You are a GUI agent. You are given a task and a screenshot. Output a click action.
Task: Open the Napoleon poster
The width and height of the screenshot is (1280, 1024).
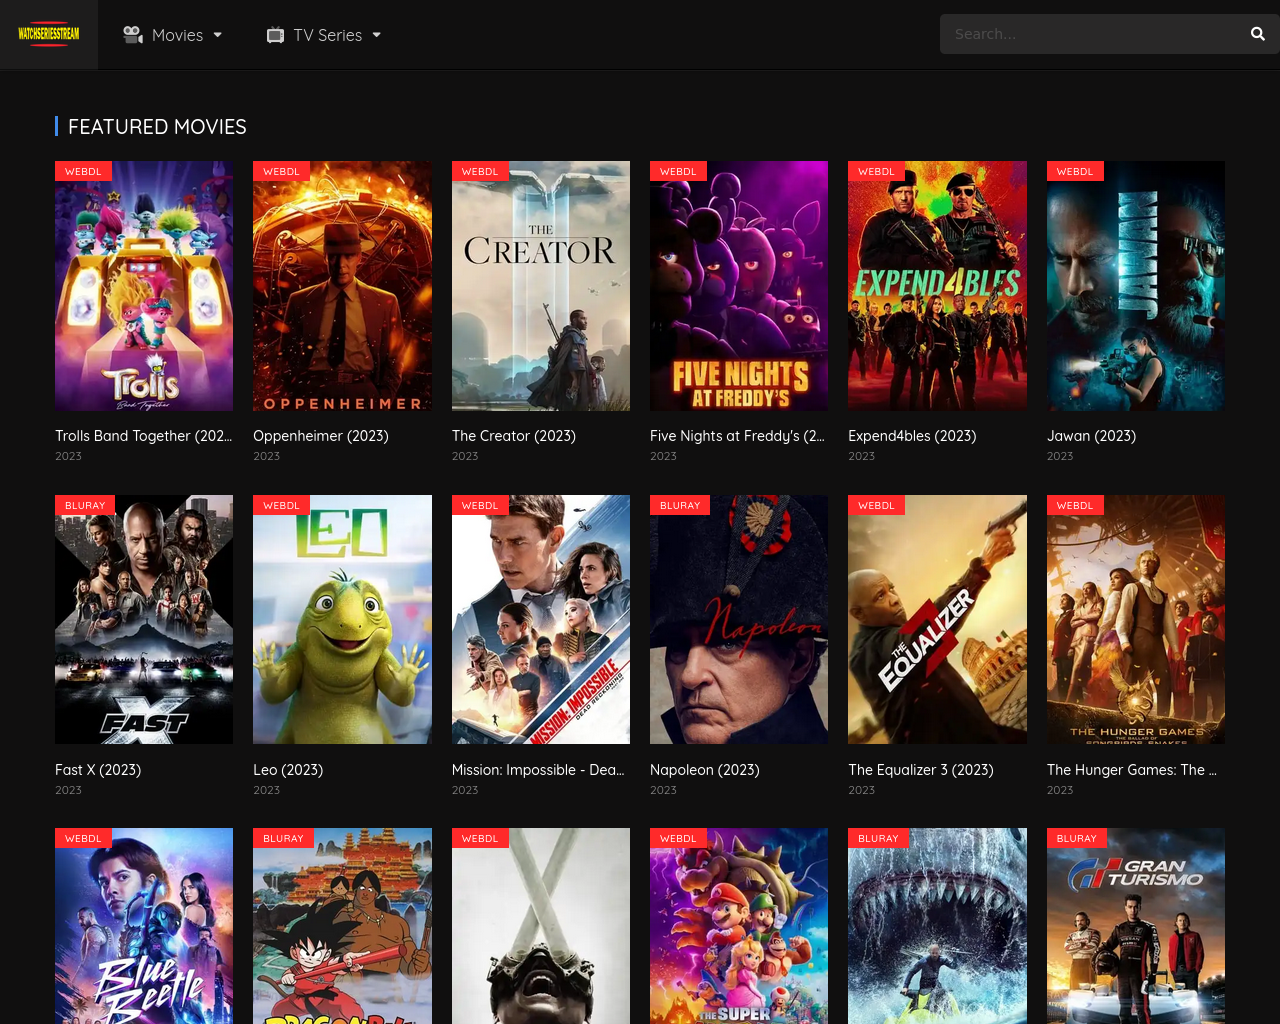coord(739,619)
